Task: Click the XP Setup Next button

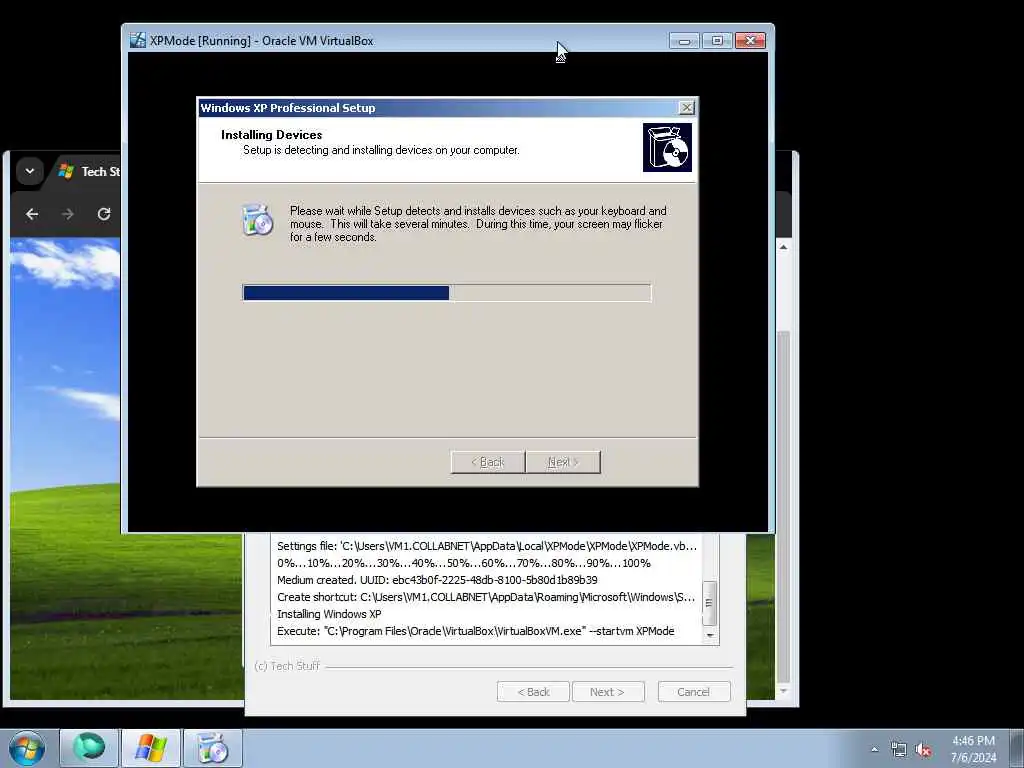Action: [563, 462]
